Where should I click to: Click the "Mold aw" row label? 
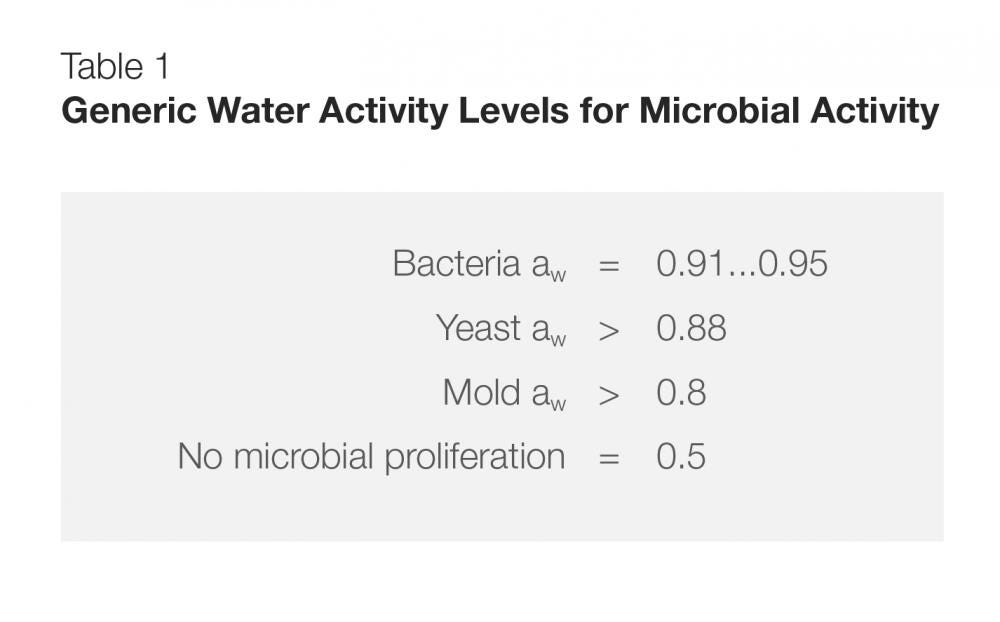point(504,393)
